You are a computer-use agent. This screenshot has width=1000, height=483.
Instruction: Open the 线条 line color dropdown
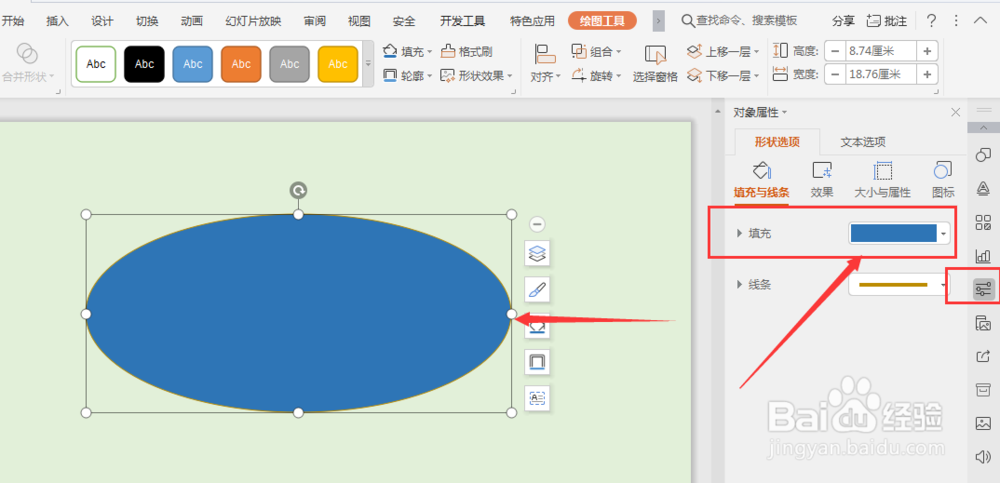(x=899, y=285)
